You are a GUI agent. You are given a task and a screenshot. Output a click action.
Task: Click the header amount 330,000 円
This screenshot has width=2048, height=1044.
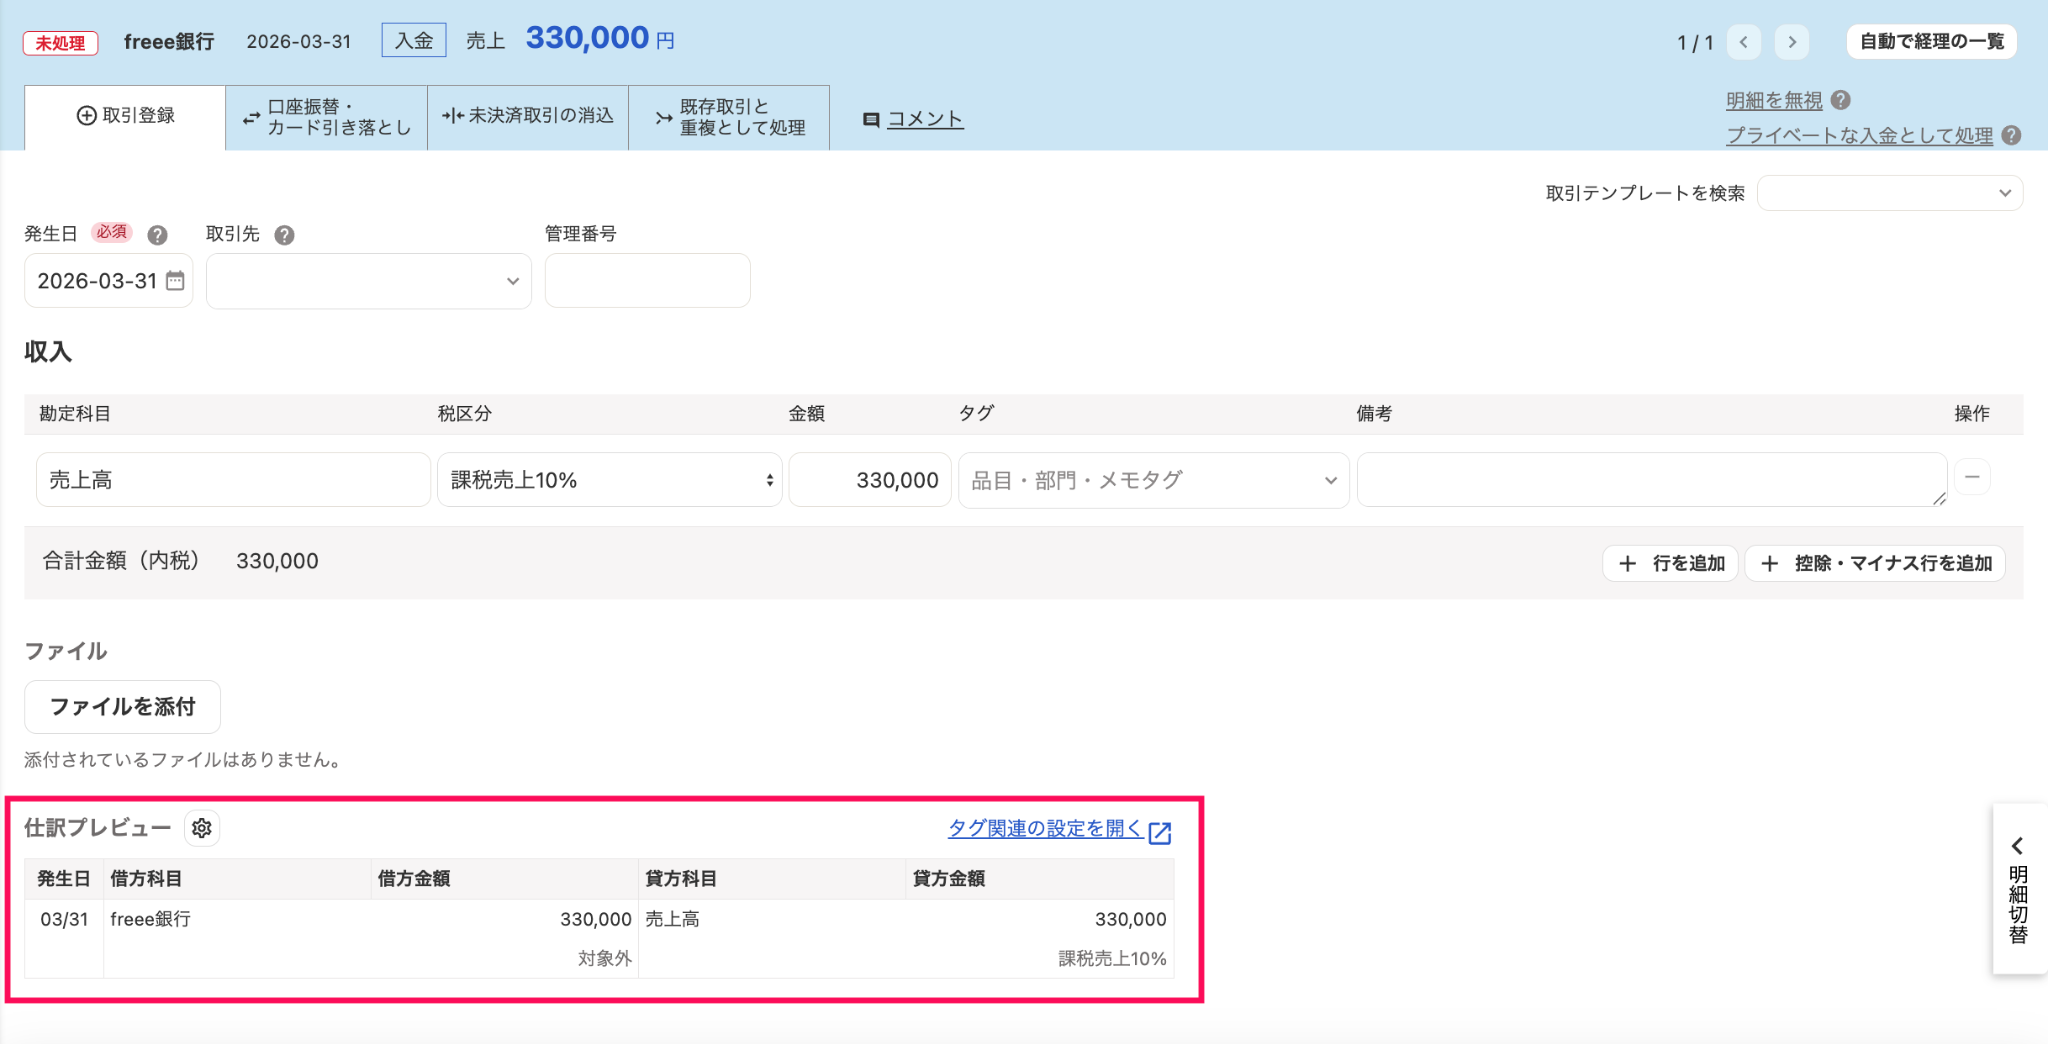tap(600, 39)
